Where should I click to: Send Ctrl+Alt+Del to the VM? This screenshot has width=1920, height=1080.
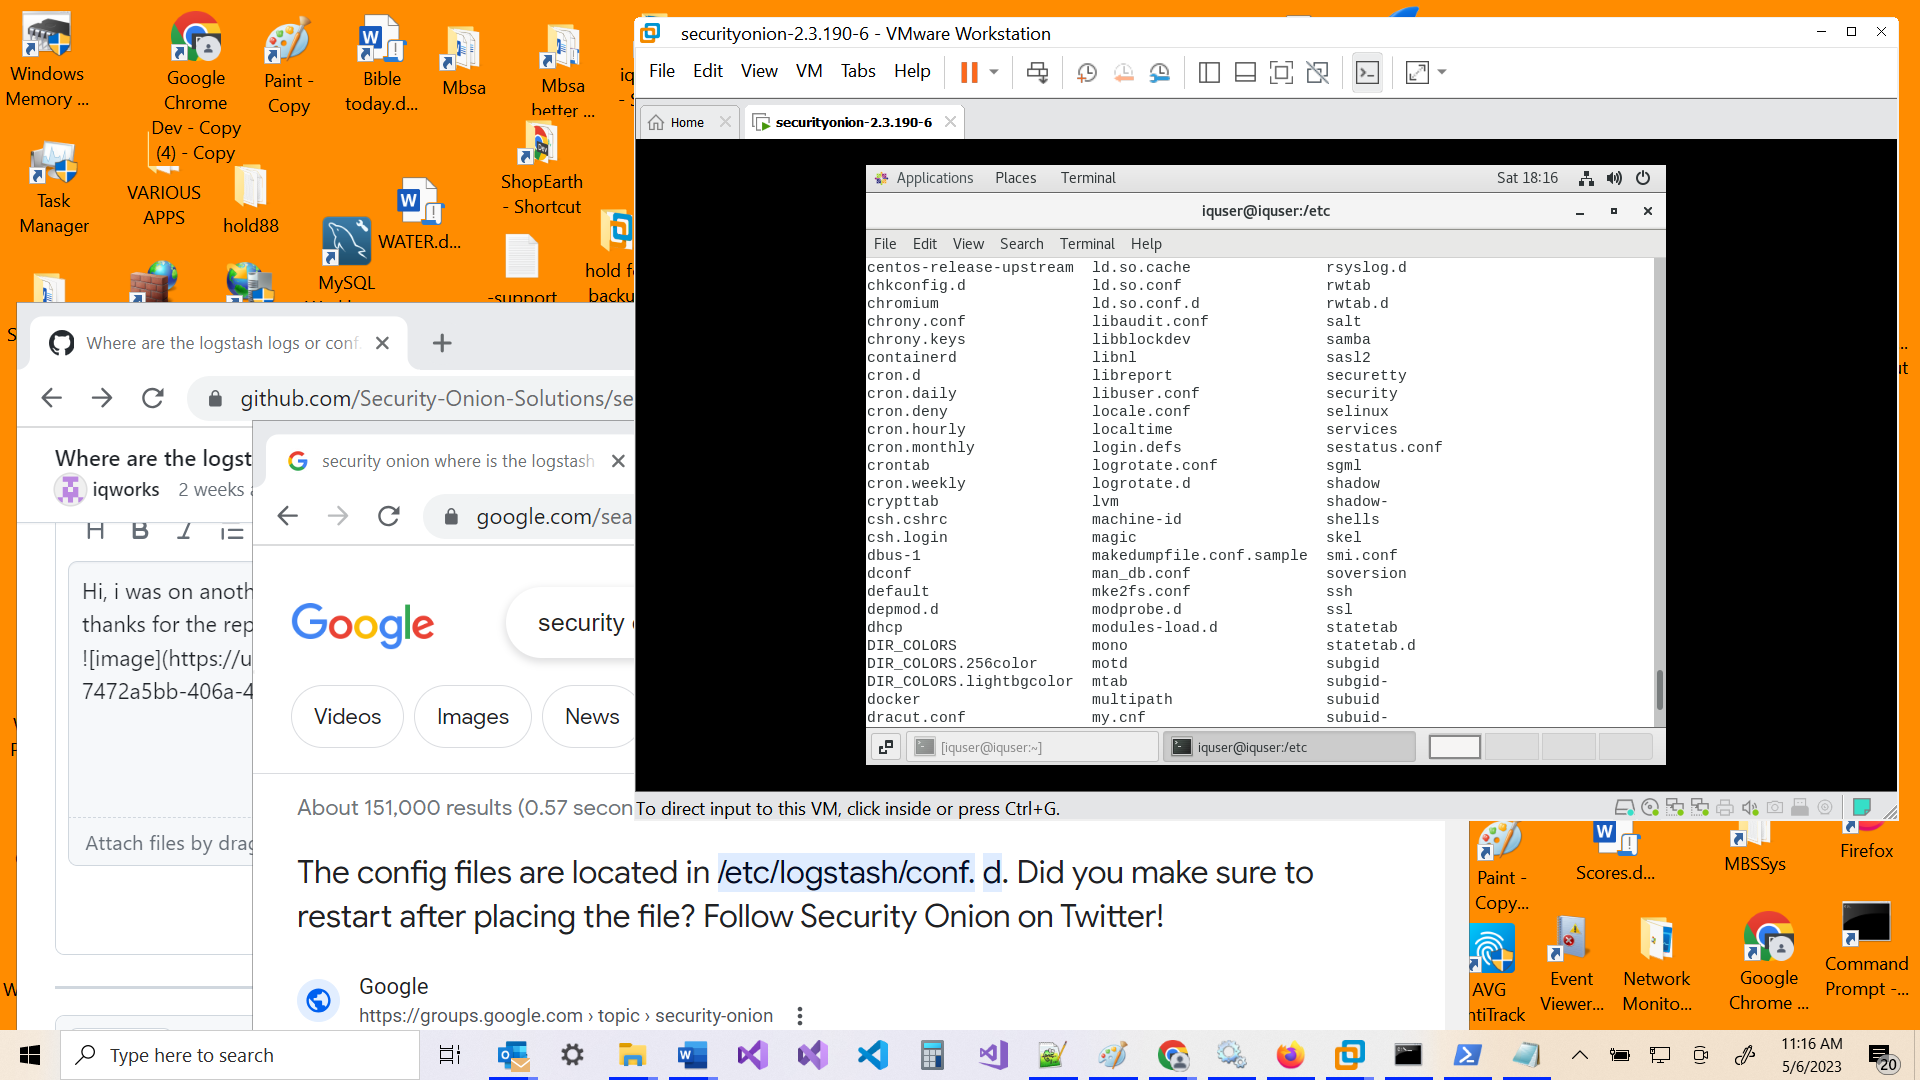point(1038,72)
